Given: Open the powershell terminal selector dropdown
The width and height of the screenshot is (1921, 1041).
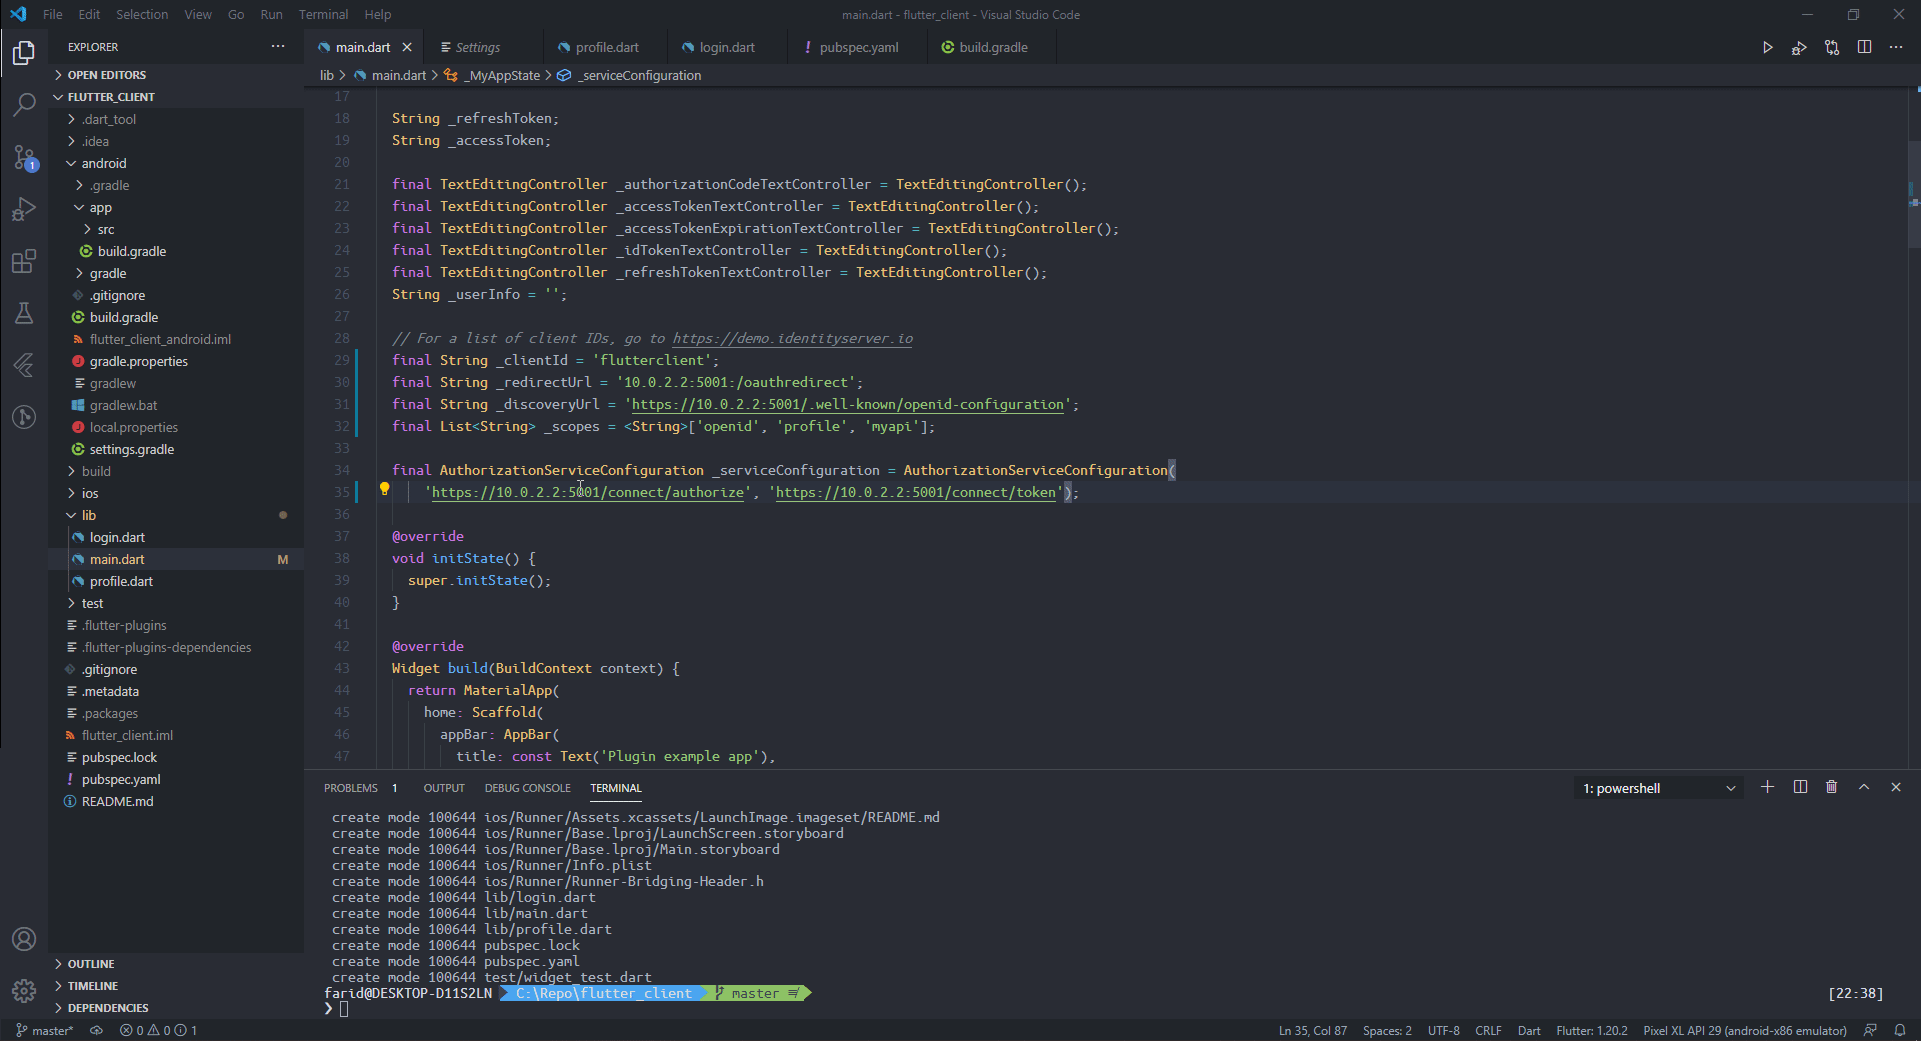Looking at the screenshot, I should [1658, 788].
